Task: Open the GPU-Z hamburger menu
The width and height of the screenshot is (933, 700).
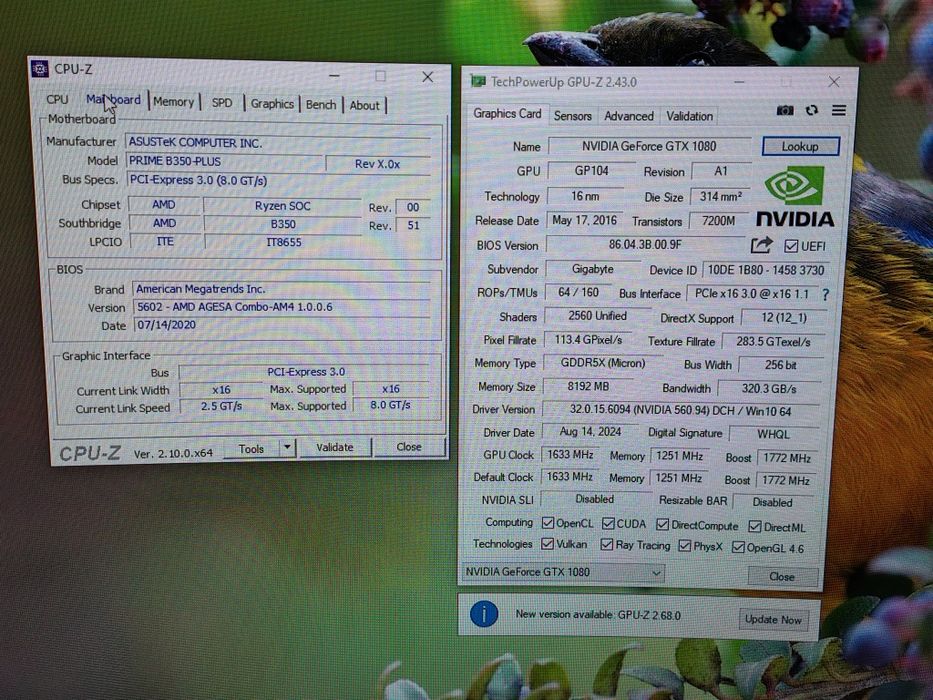Action: (838, 111)
